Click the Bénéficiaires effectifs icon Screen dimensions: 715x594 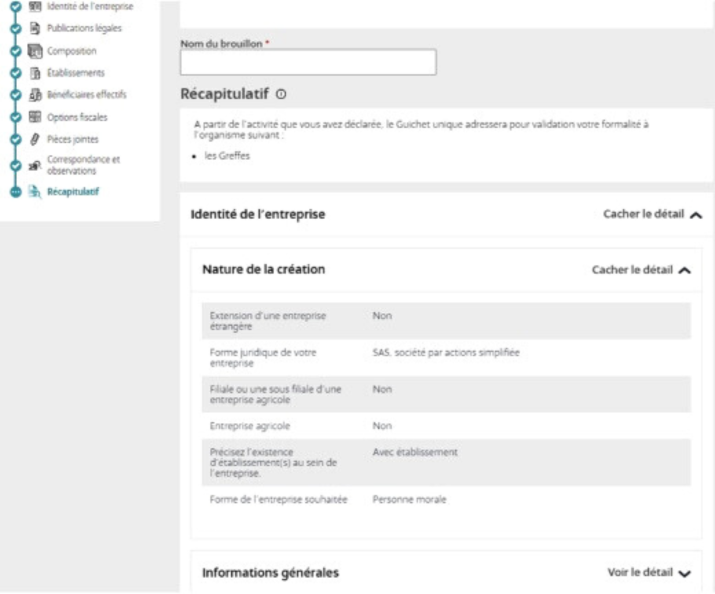(x=35, y=95)
